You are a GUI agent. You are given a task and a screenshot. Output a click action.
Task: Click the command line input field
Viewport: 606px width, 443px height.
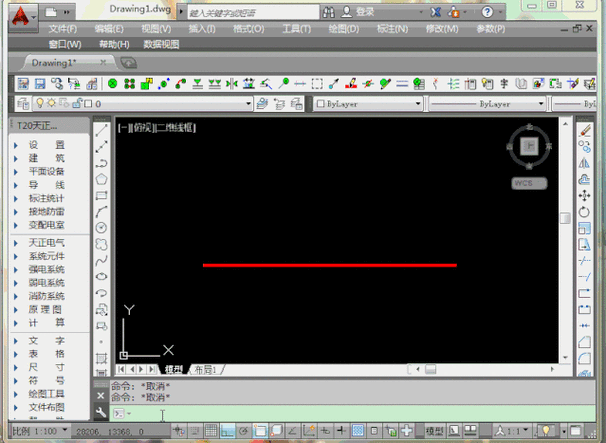coord(352,413)
